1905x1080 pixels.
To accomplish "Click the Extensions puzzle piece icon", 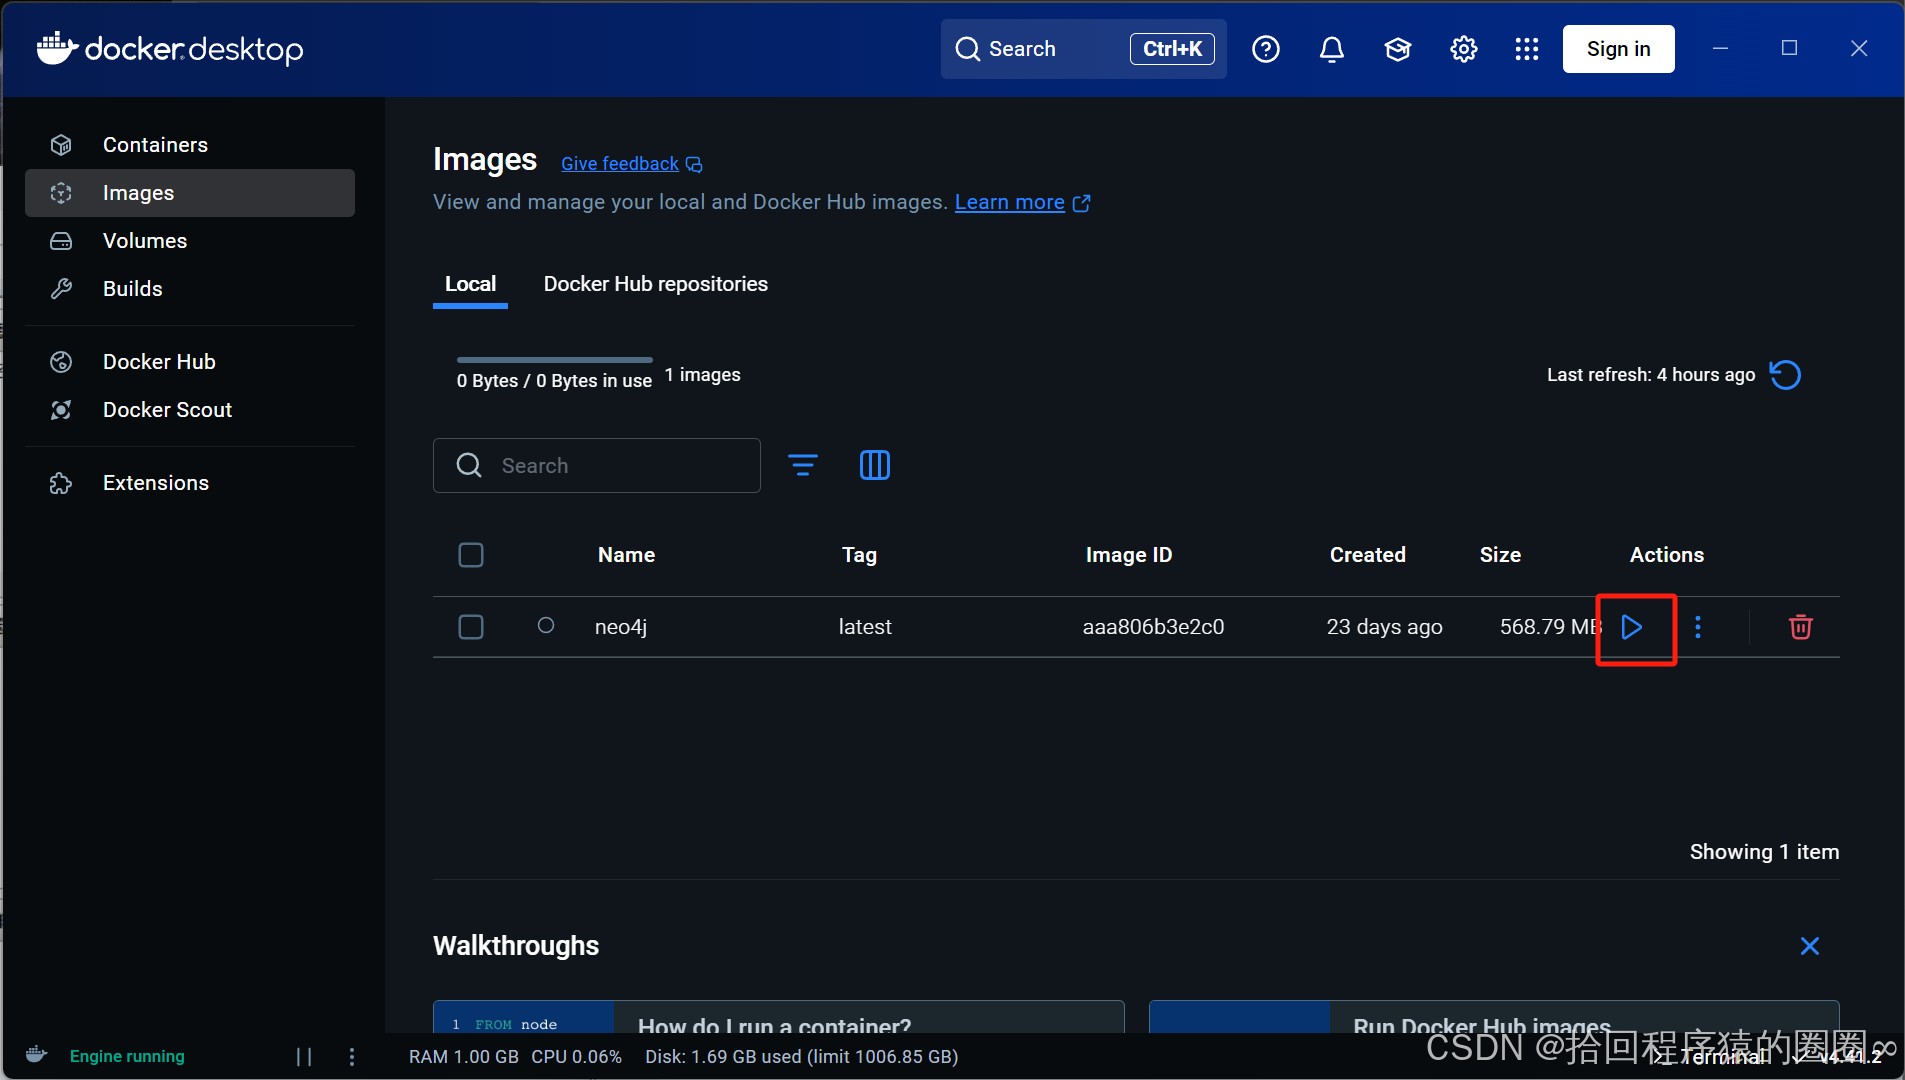I will (x=61, y=483).
